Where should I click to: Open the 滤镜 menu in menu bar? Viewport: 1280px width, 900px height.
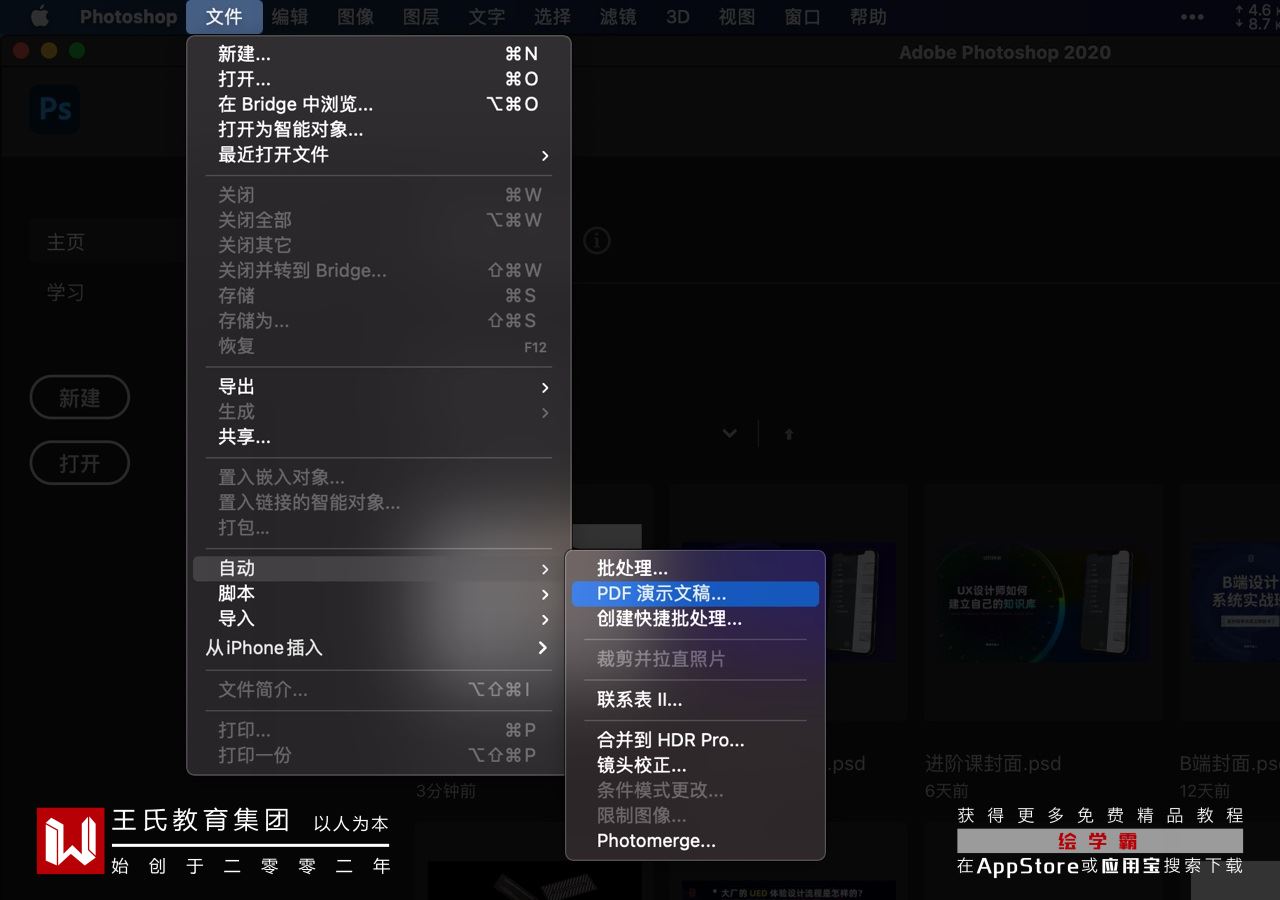tap(618, 17)
